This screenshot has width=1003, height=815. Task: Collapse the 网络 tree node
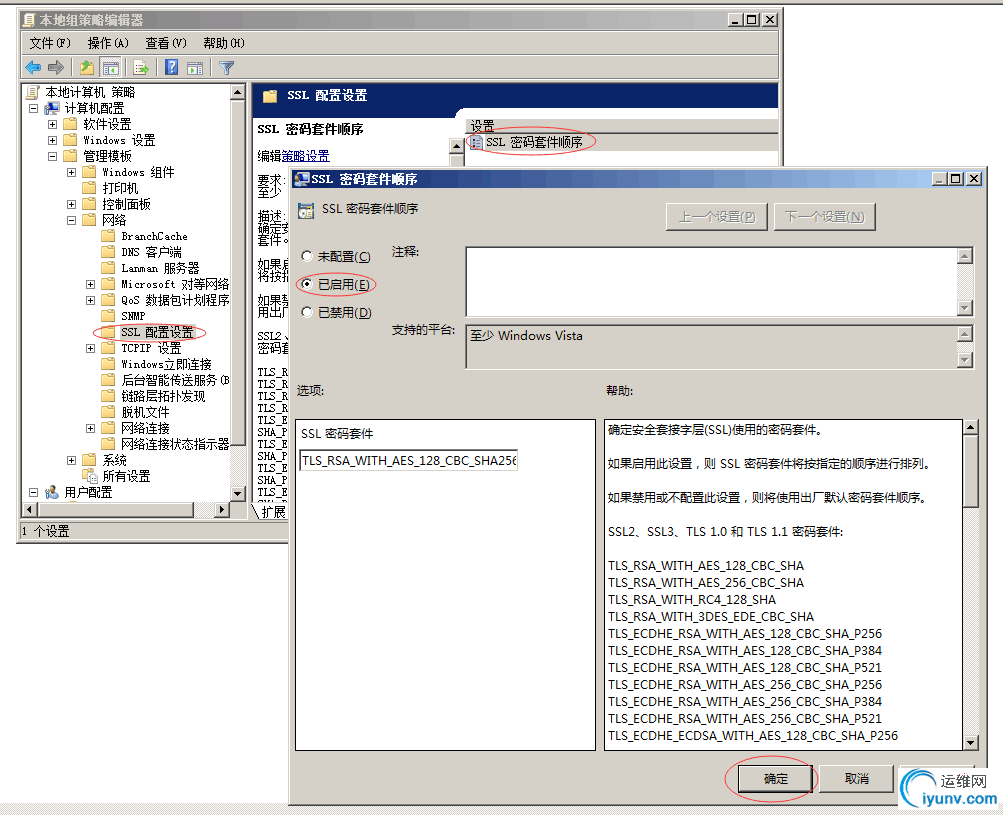click(72, 220)
